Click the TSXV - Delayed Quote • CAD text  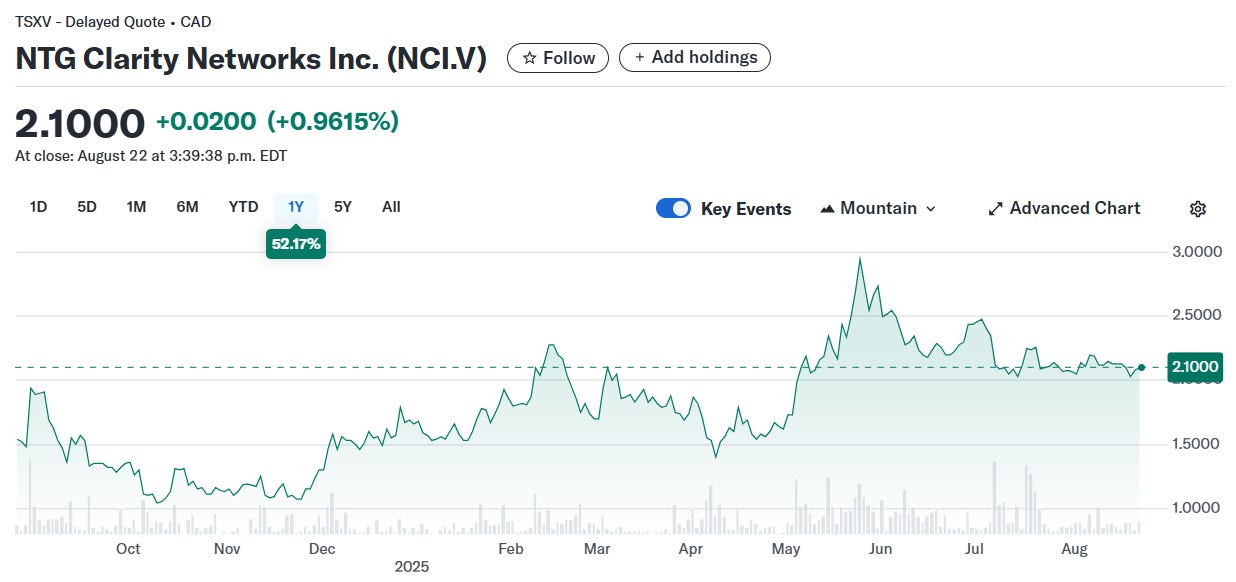point(113,22)
